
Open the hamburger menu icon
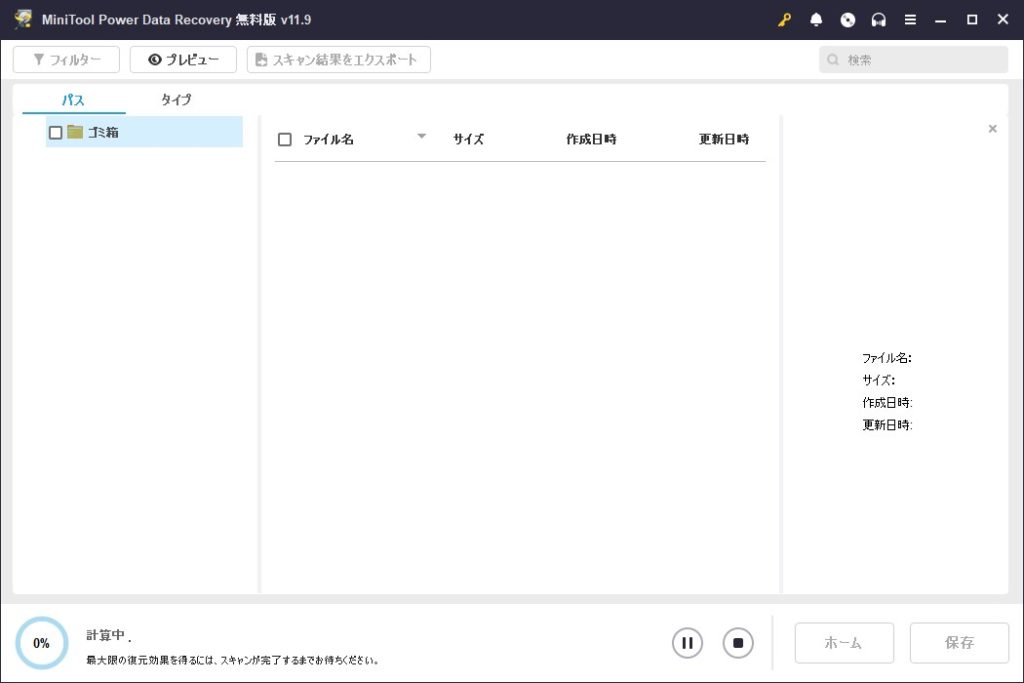point(910,20)
